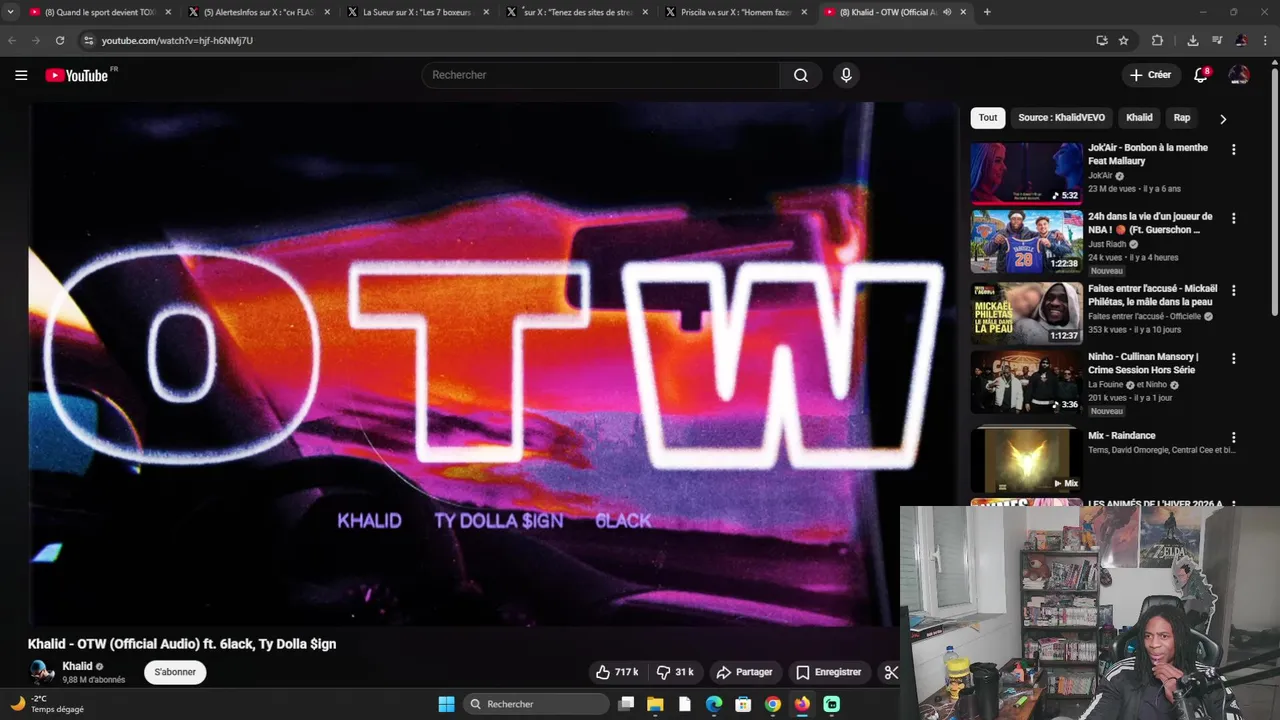Viewport: 1280px width, 720px height.
Task: Bookmark the page with the star icon
Action: click(1124, 40)
